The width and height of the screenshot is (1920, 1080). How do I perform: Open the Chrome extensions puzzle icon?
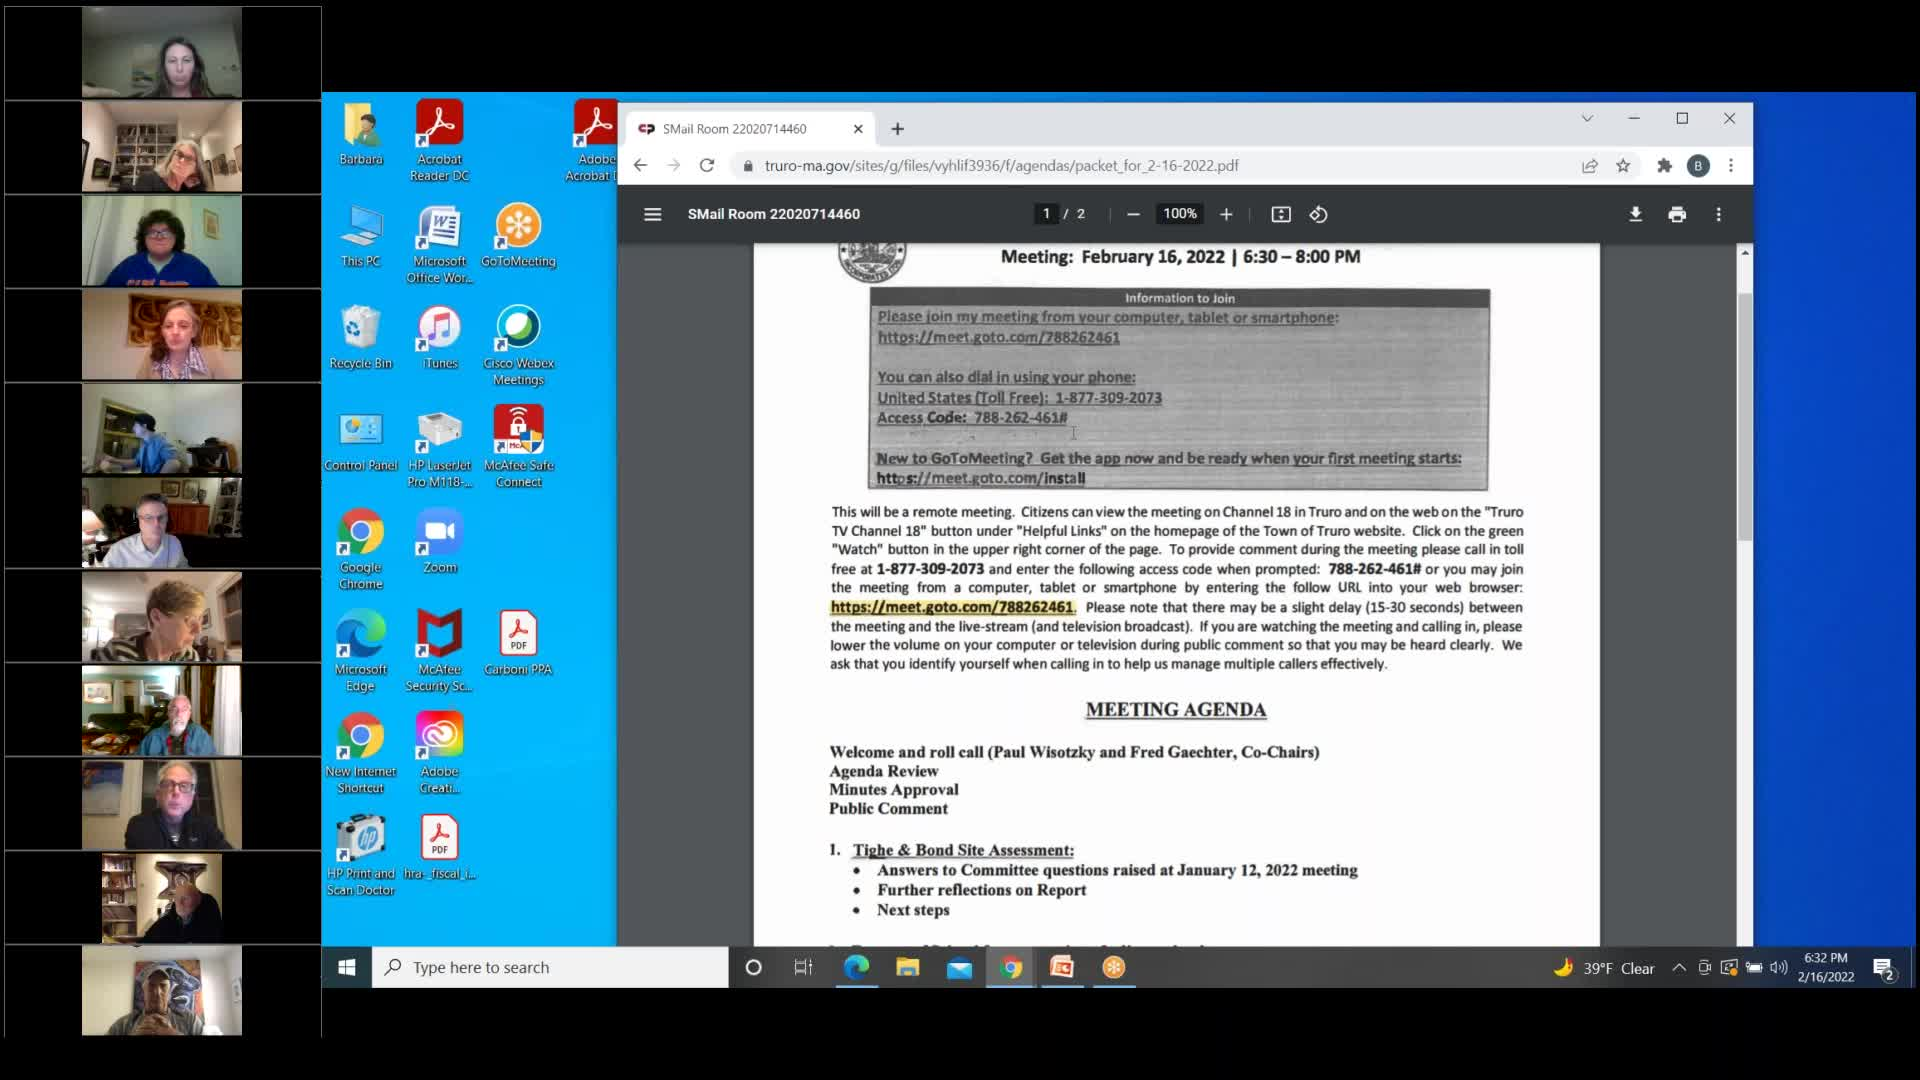(1664, 166)
